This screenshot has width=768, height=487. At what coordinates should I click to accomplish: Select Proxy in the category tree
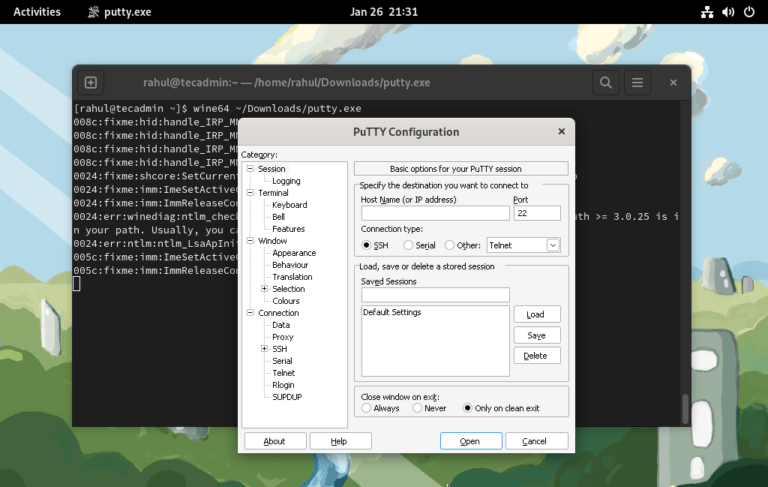282,337
